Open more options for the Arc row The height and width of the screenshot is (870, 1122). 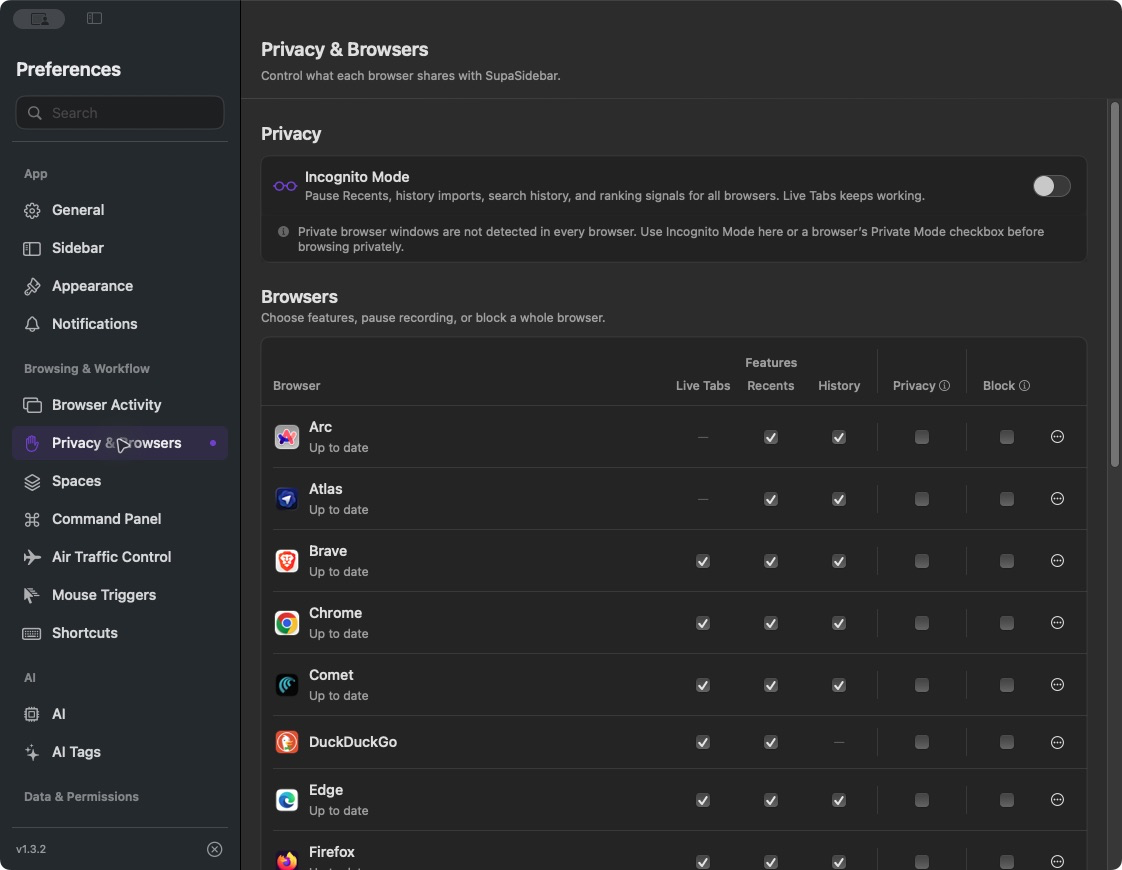point(1057,436)
